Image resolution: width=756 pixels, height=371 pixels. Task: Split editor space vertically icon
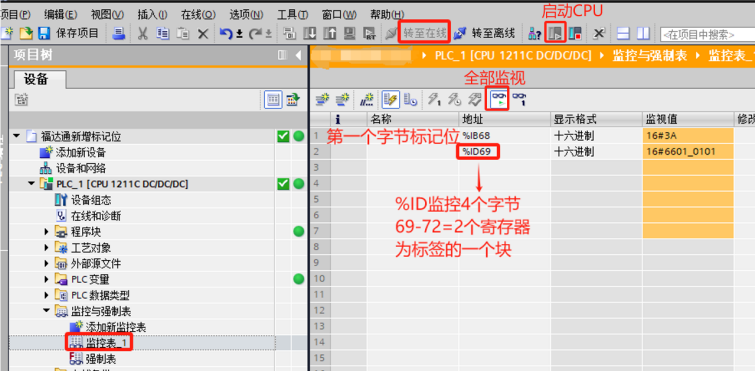[x=643, y=33]
